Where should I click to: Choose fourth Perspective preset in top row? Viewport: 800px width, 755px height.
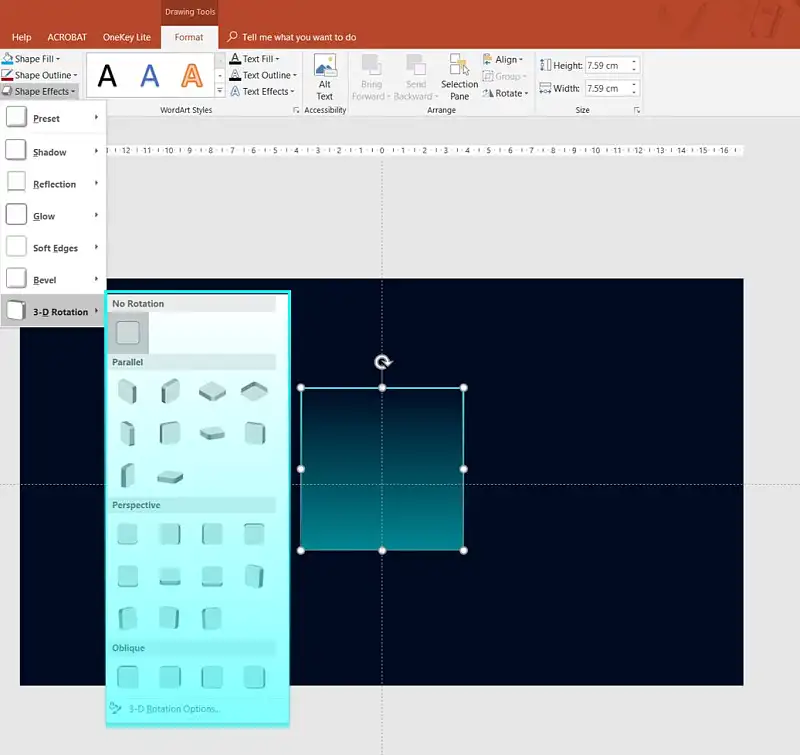click(254, 534)
